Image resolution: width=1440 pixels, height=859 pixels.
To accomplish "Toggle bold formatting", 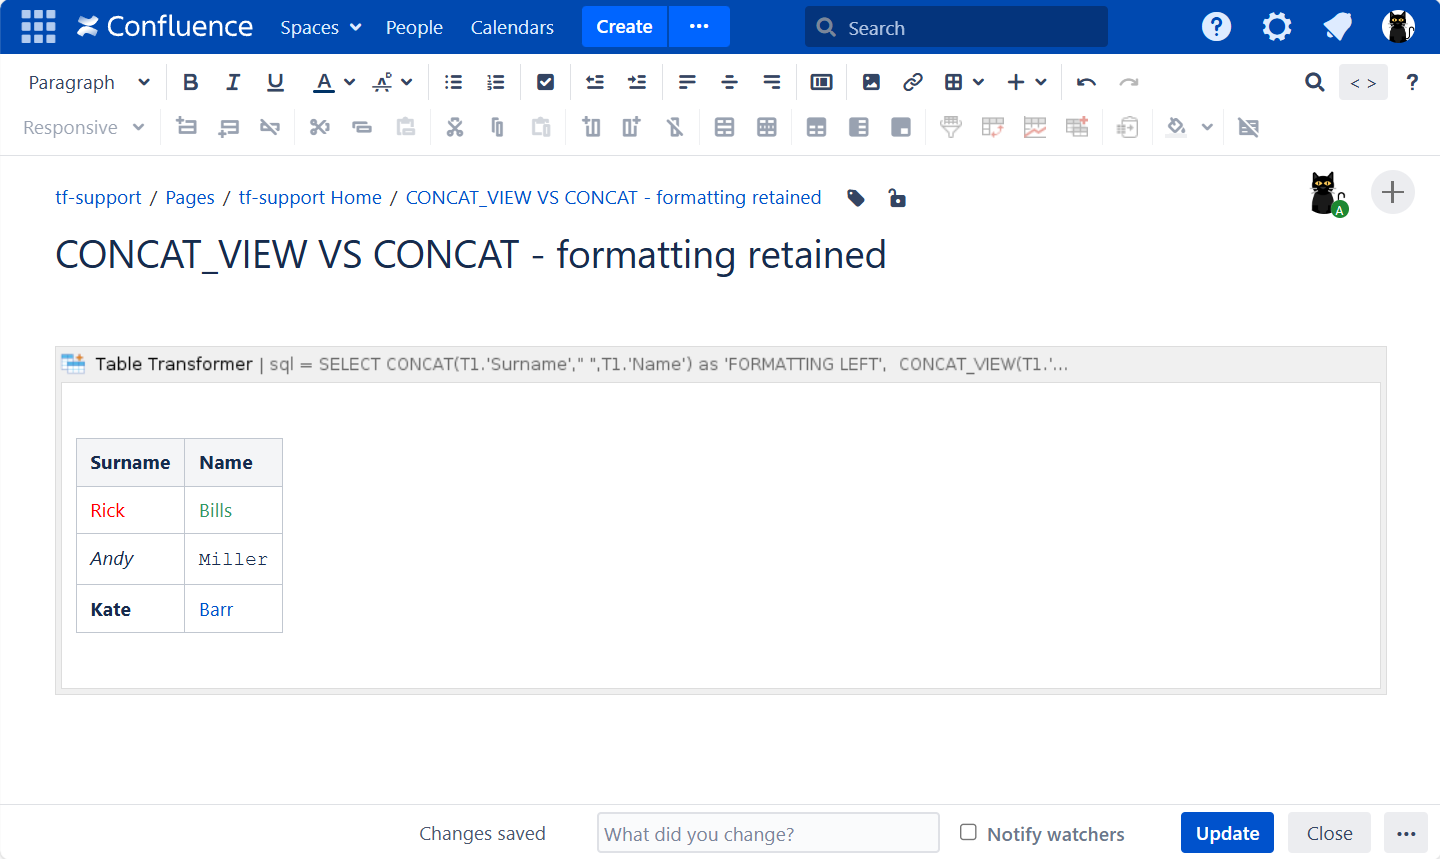I will click(x=190, y=82).
